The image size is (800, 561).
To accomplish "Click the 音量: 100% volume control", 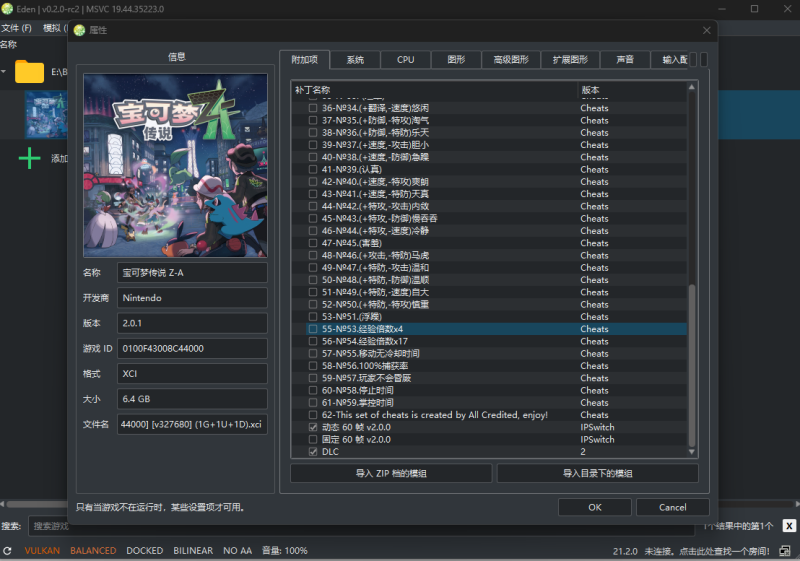I will pos(285,551).
